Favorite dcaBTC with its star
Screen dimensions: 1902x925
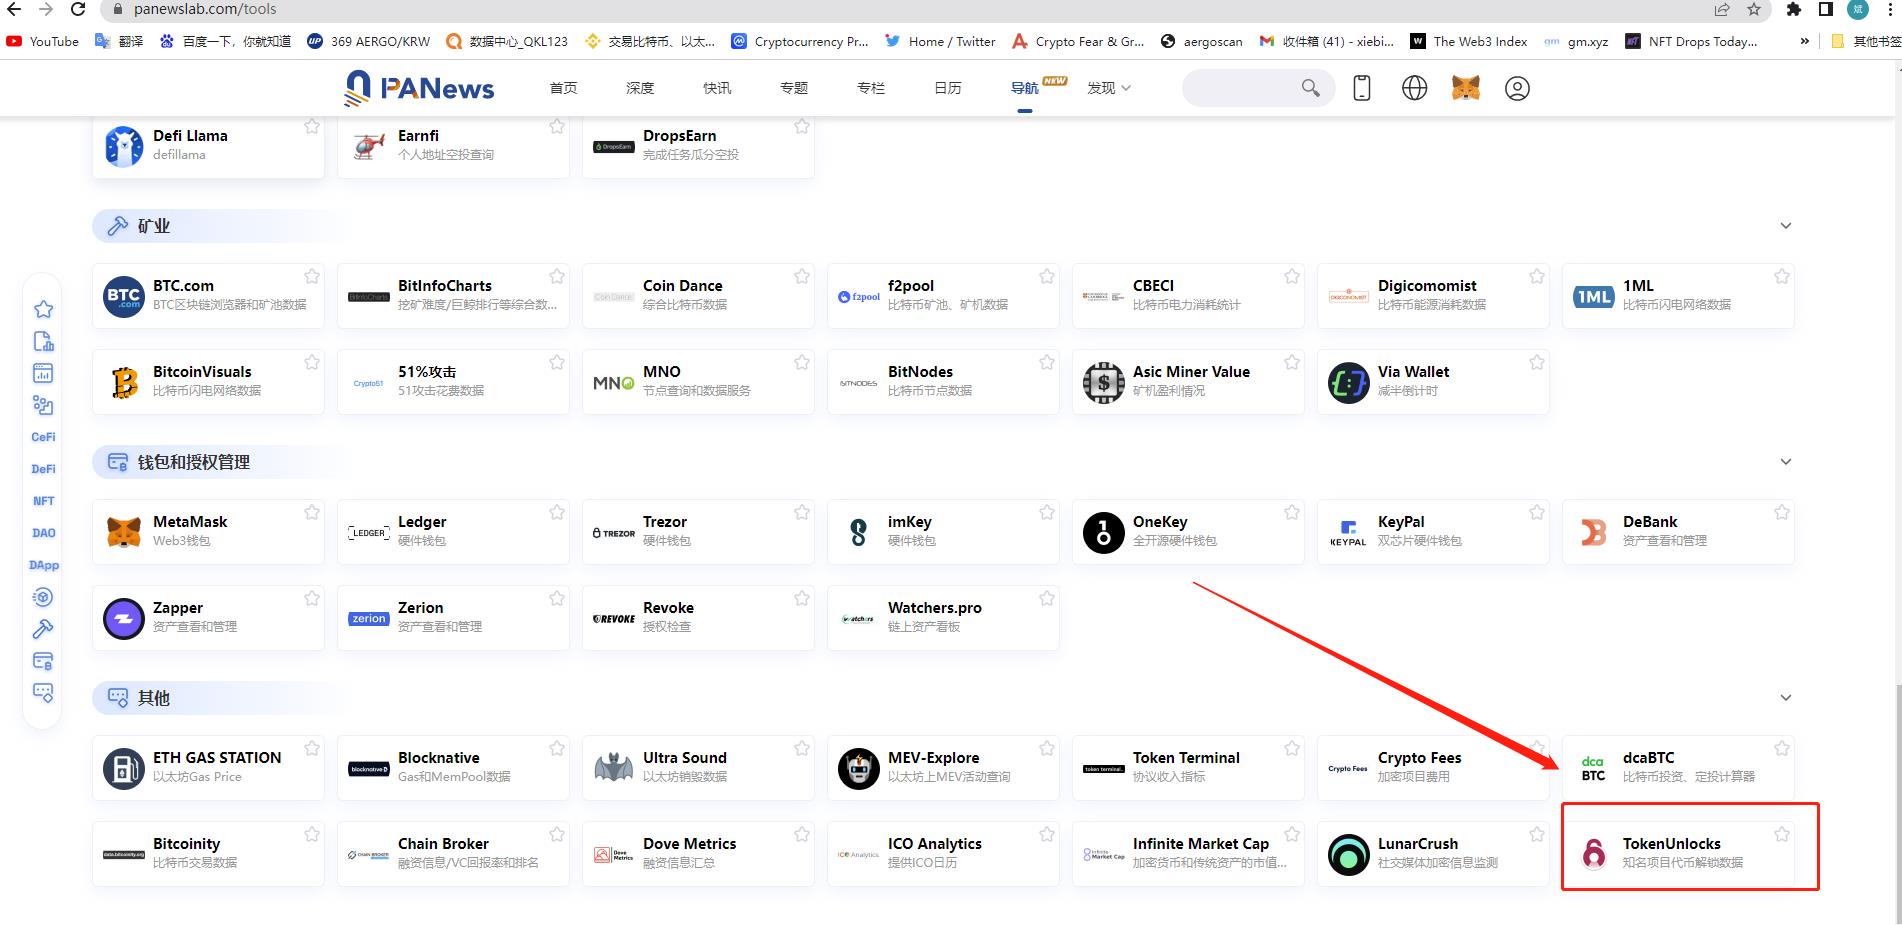click(x=1782, y=748)
